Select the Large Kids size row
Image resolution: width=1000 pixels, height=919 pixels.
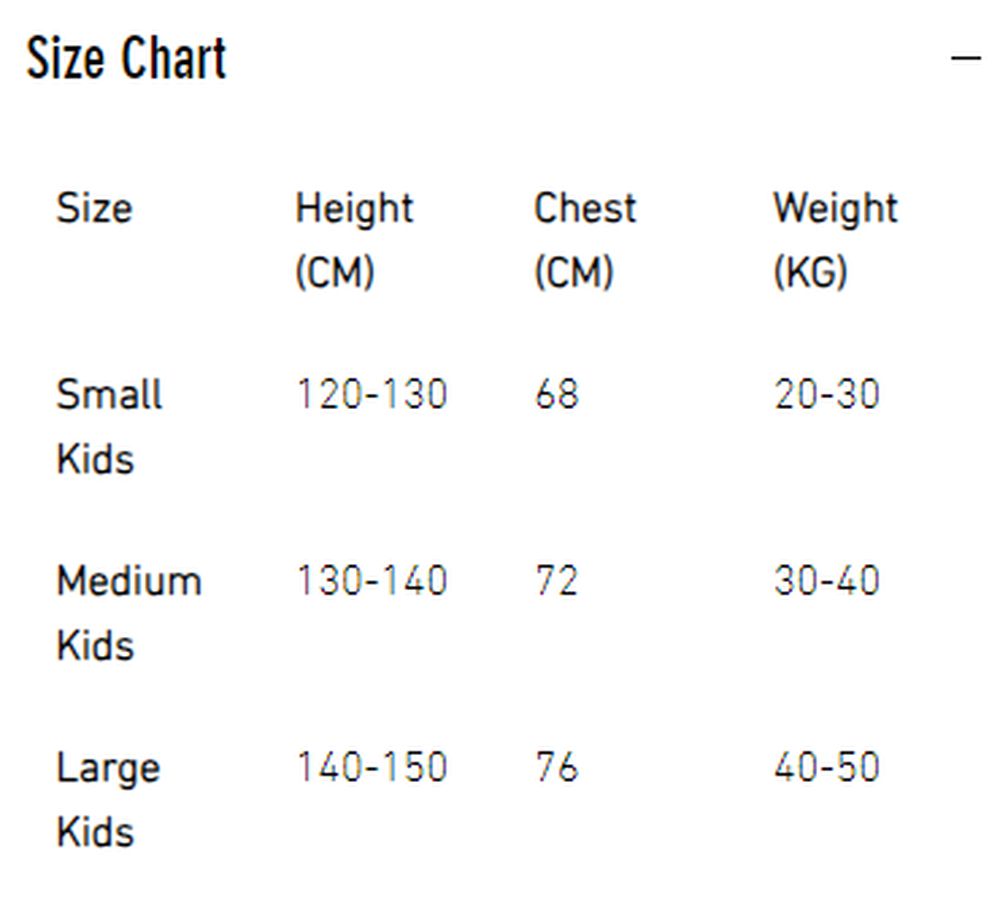(108, 797)
